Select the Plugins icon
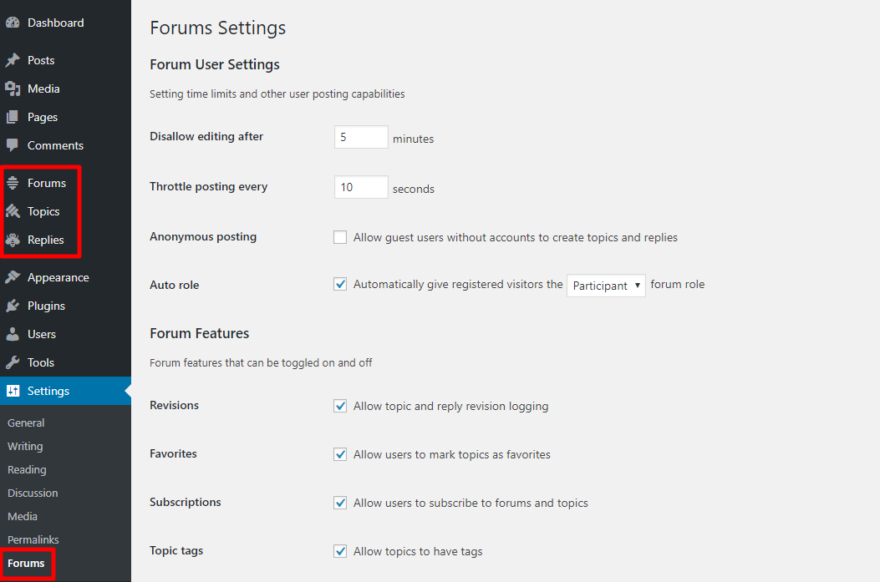Viewport: 880px width, 582px height. point(14,305)
